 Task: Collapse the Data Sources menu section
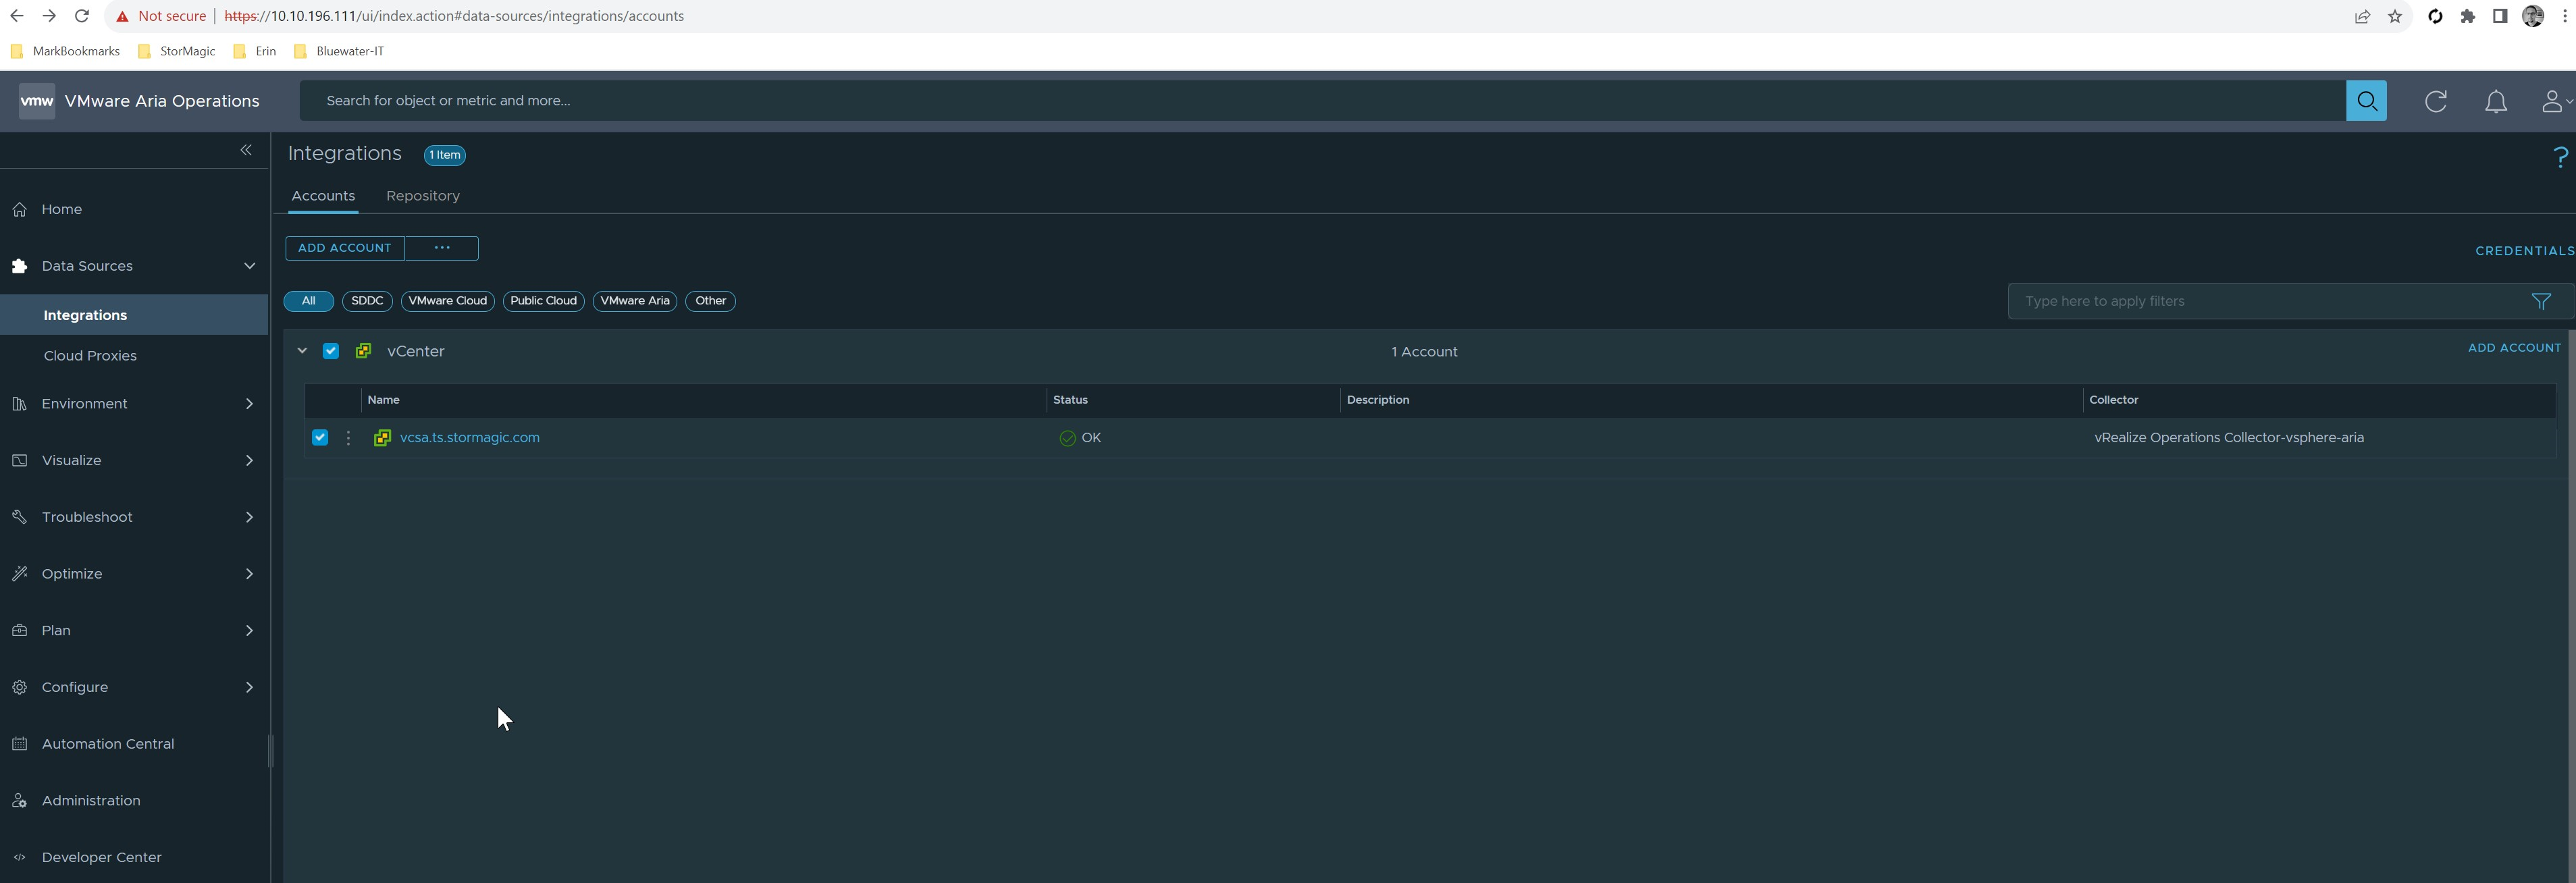[249, 266]
